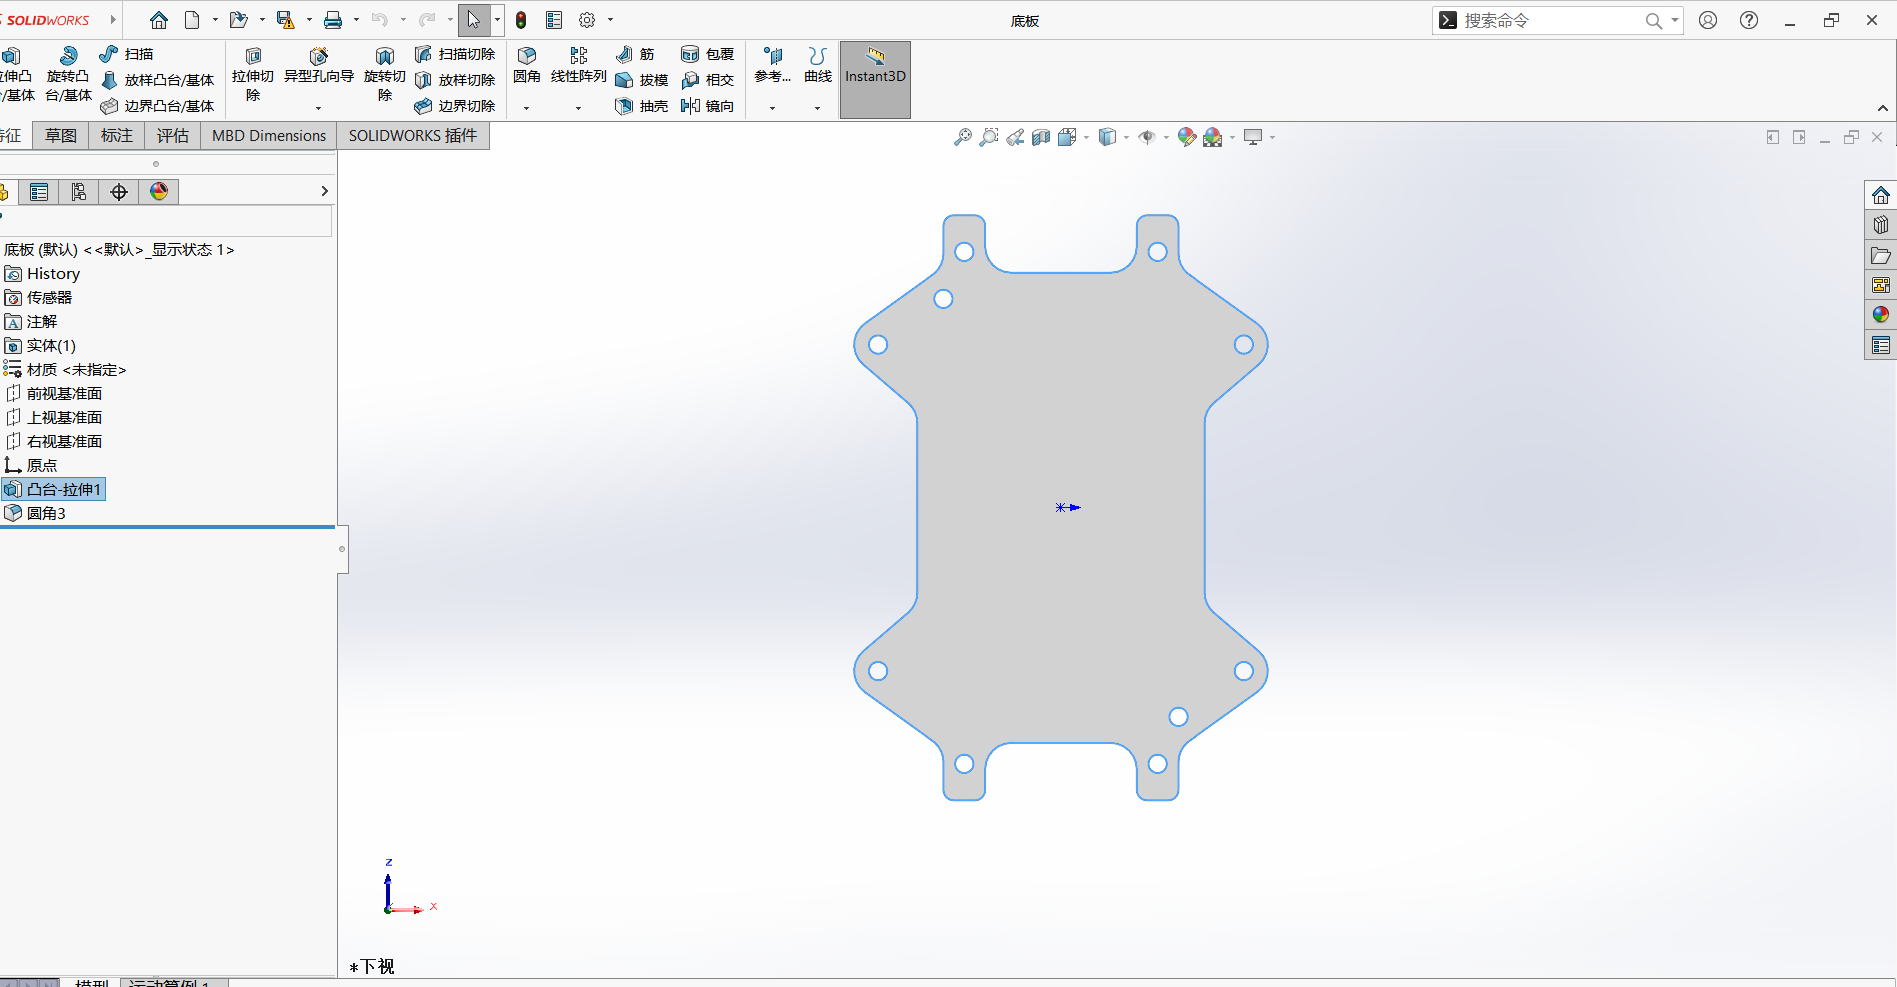1897x987 pixels.
Task: Create a new document
Action: coord(192,20)
